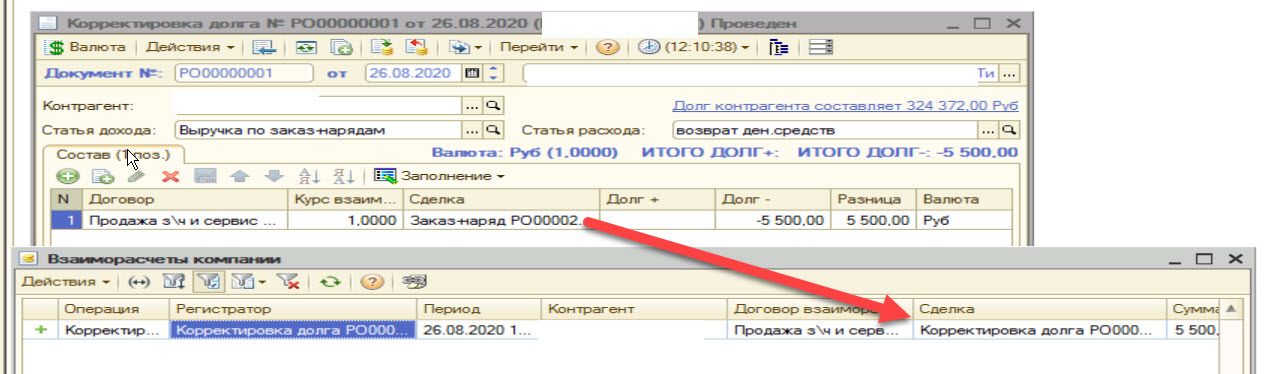Click the date field 26.08.2020
The height and width of the screenshot is (374, 1265).
click(x=413, y=73)
